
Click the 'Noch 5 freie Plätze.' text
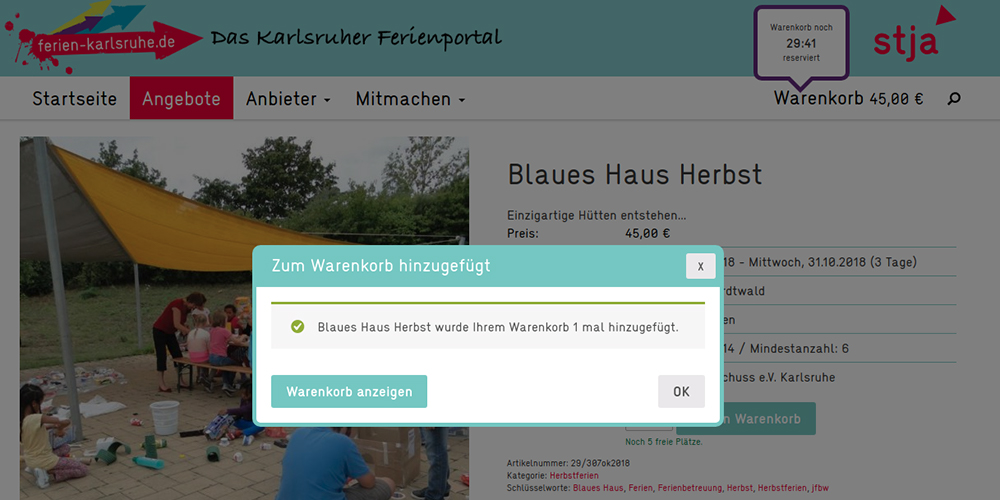pyautogui.click(x=663, y=441)
